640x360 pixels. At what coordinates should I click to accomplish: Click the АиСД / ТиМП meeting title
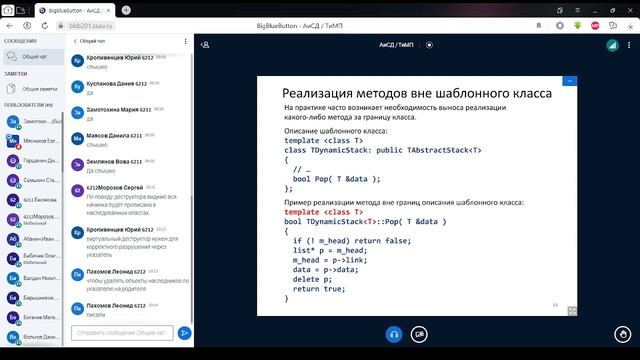(x=396, y=45)
